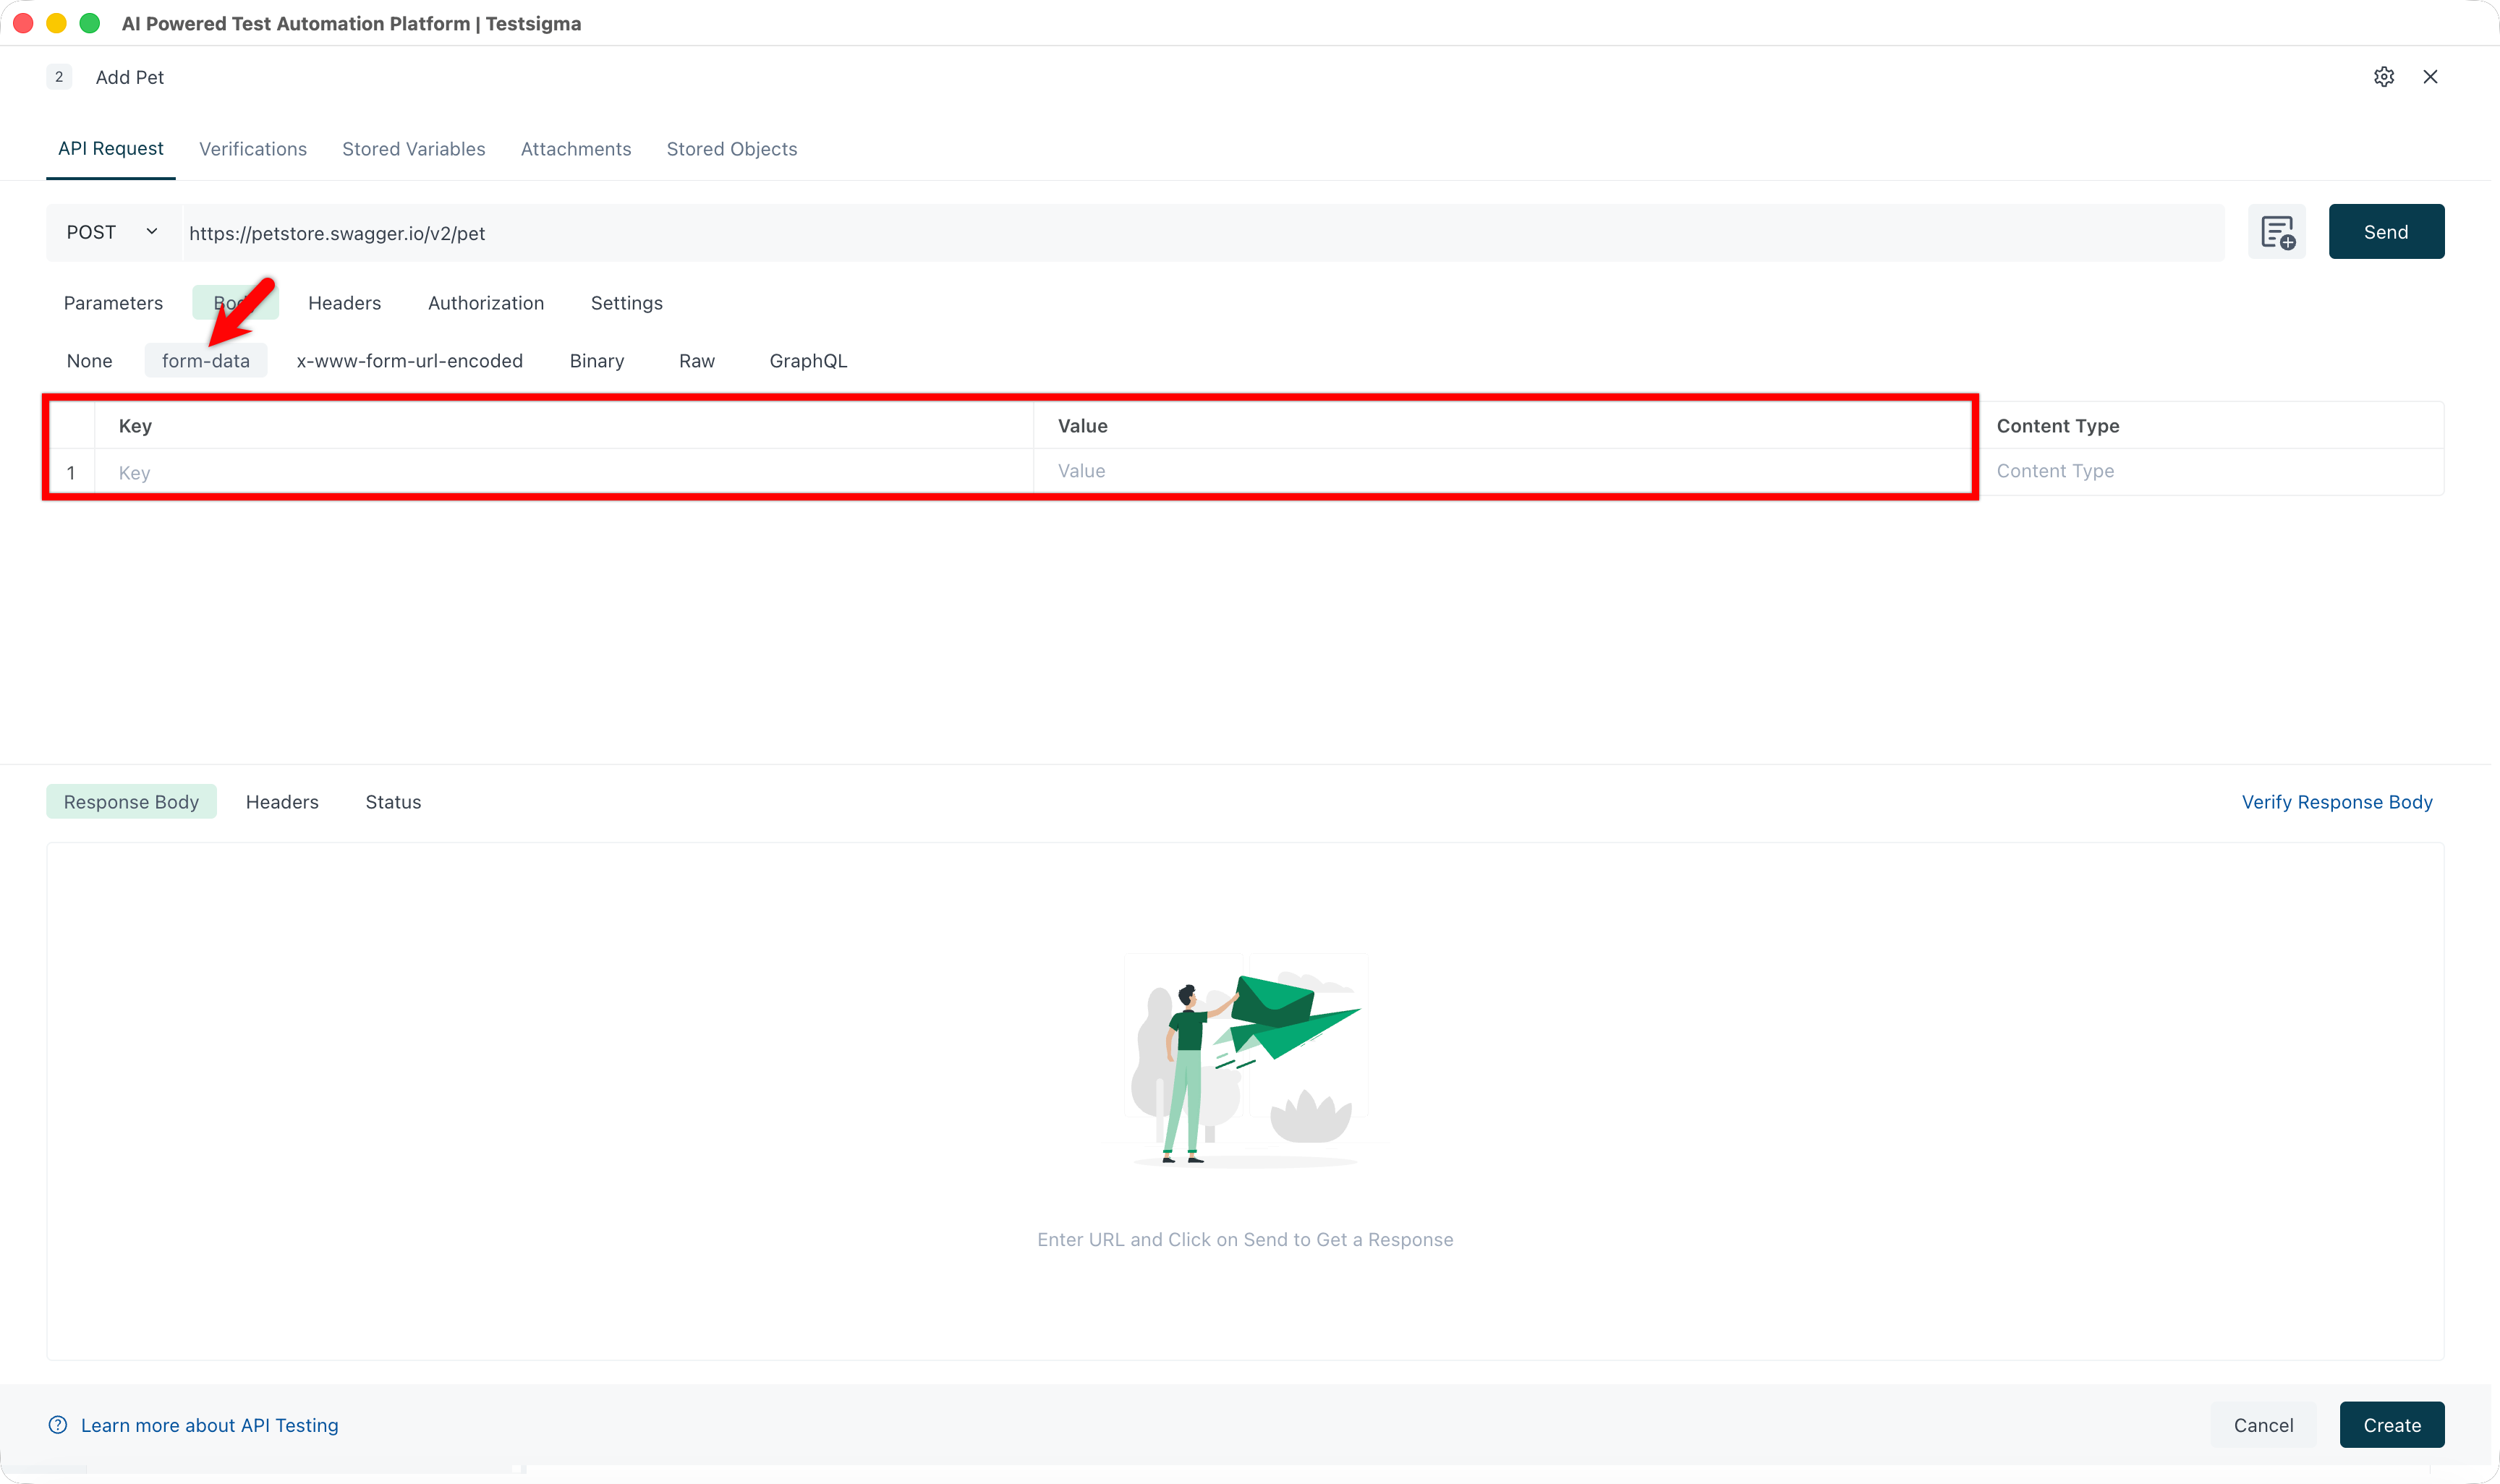Viewport: 2500px width, 1484px height.
Task: Choose x-www-form-url-encoded body type
Action: pos(409,361)
